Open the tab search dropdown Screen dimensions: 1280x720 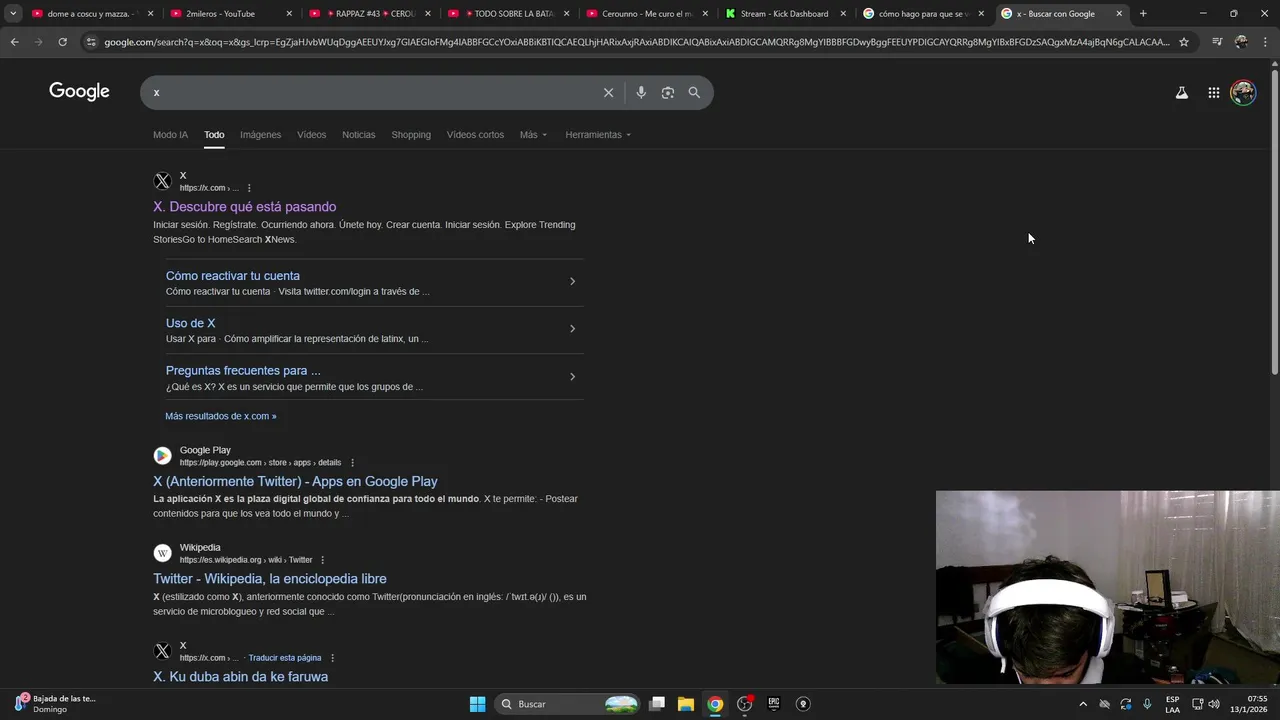13,14
